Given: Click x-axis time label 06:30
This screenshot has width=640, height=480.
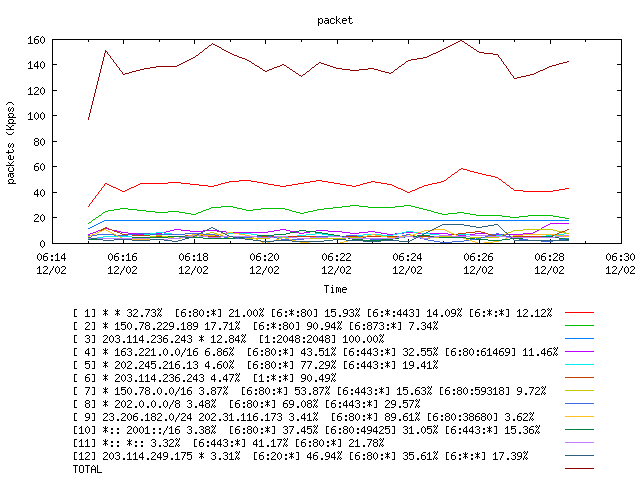Looking at the screenshot, I should coord(620,257).
